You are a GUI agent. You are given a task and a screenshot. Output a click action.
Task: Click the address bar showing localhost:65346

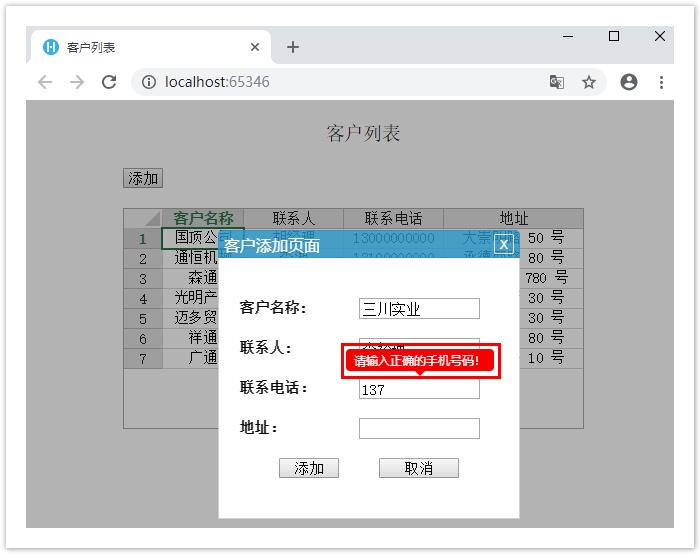click(x=340, y=82)
